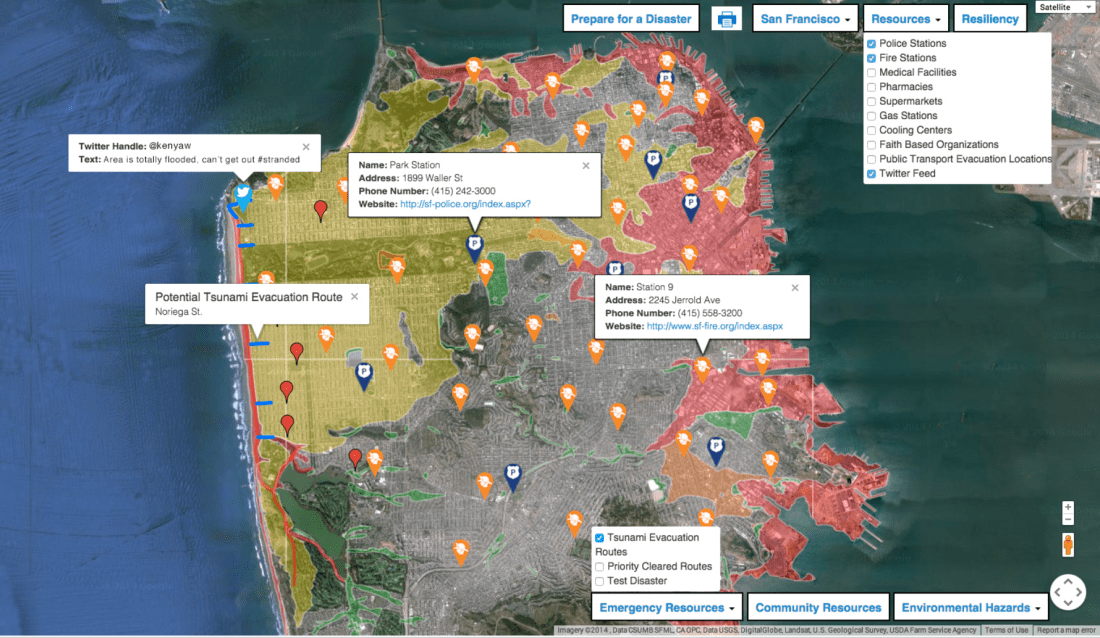Close the Park Station info popup
Viewport: 1100px width, 638px height.
[586, 166]
